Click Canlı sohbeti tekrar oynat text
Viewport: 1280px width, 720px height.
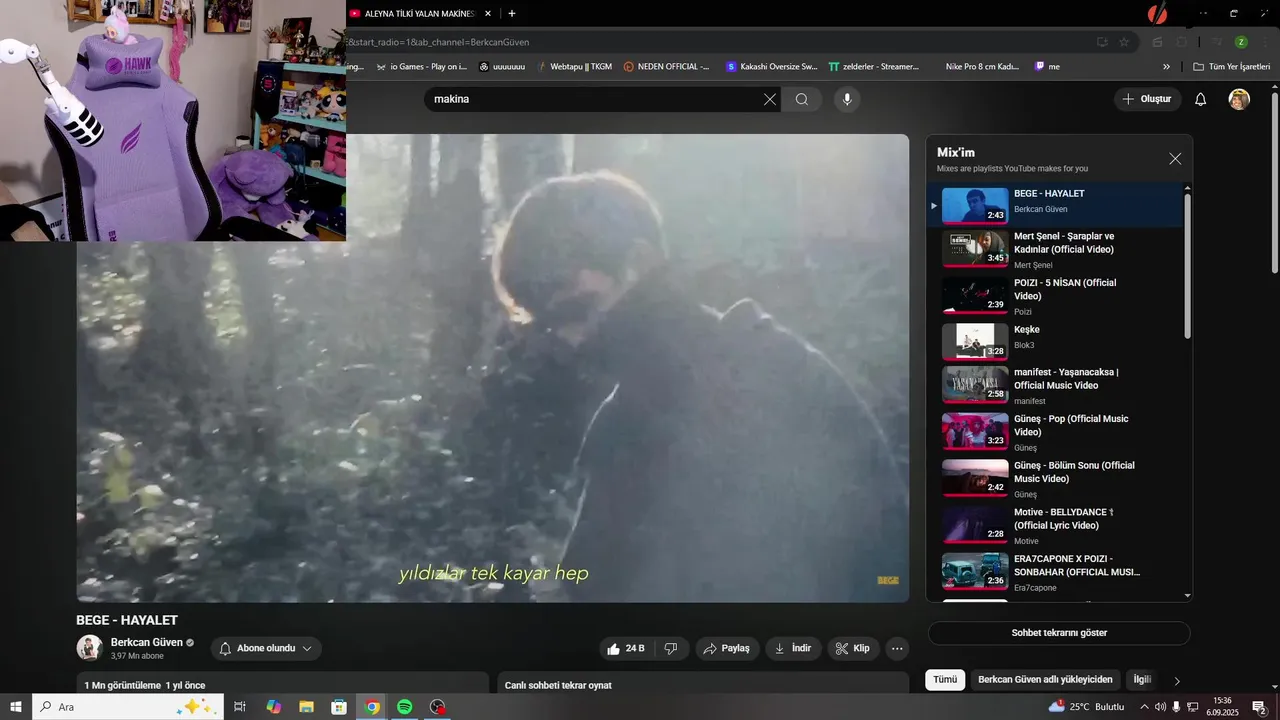tap(558, 685)
